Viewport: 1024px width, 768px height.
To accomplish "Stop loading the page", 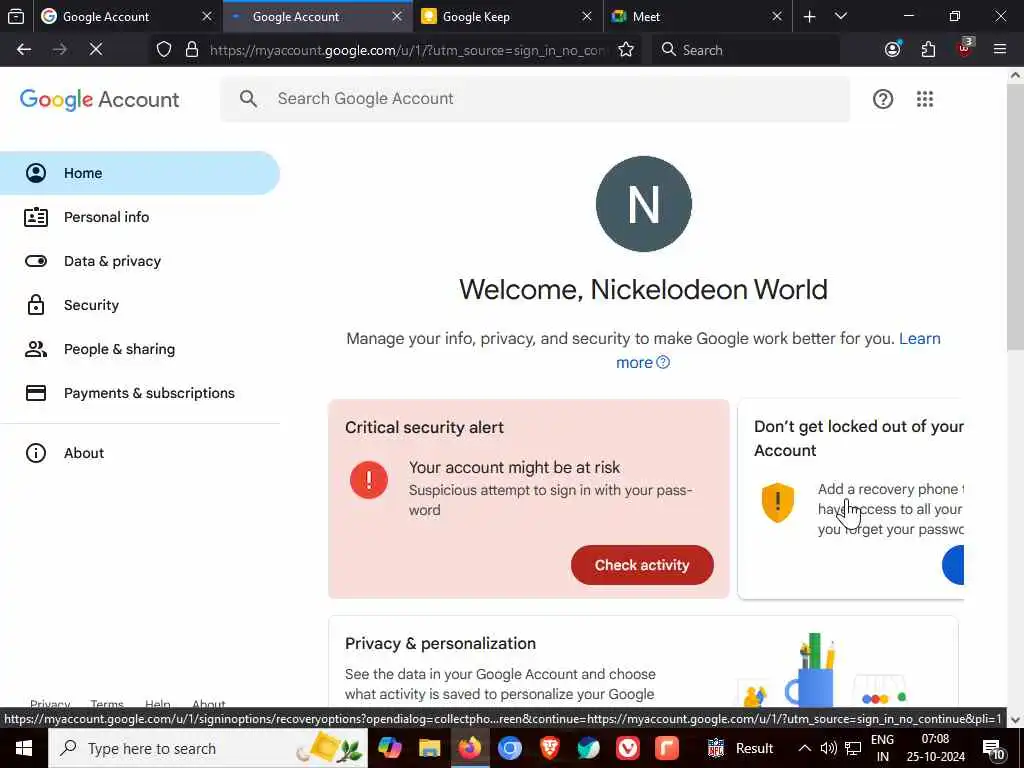I will click(x=96, y=50).
